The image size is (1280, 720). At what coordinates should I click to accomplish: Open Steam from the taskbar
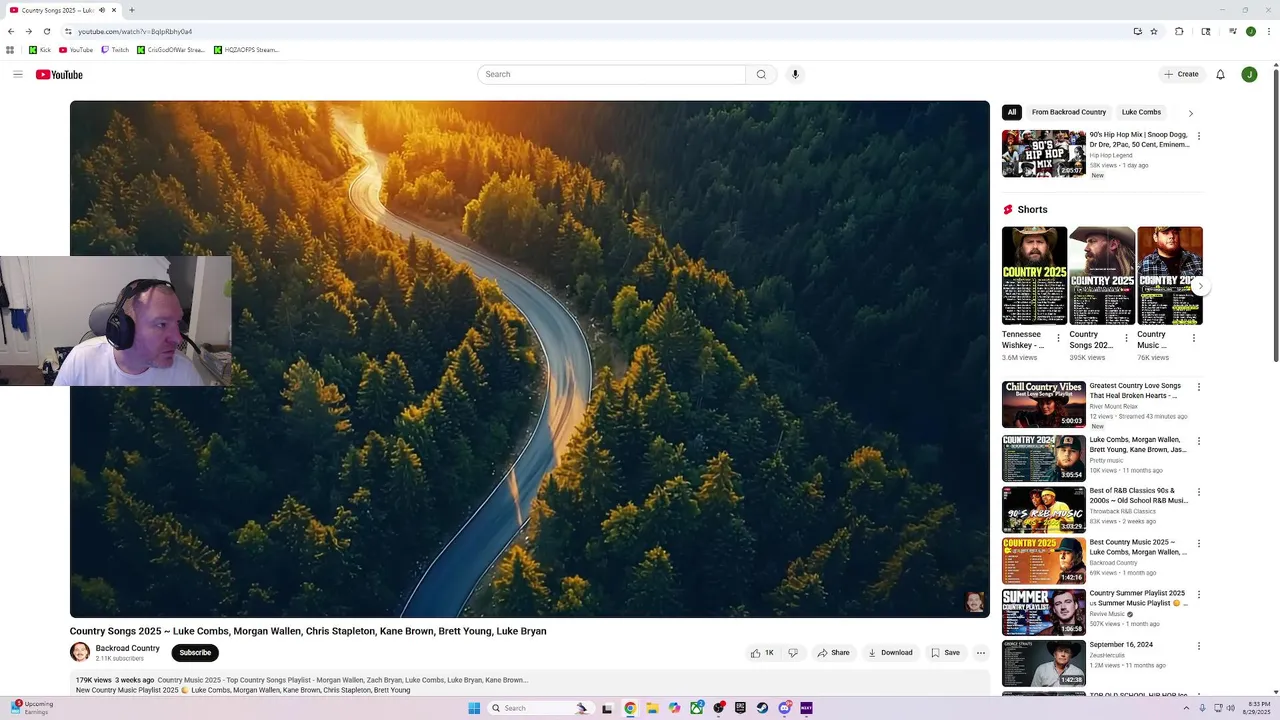(762, 708)
